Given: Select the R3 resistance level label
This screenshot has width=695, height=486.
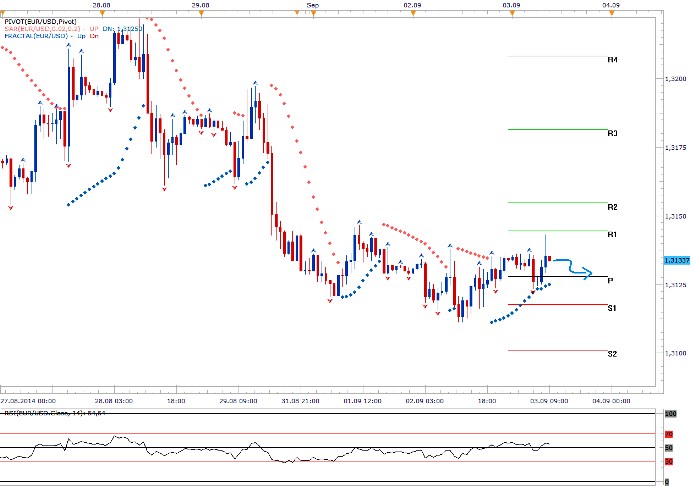Looking at the screenshot, I should pyautogui.click(x=612, y=133).
